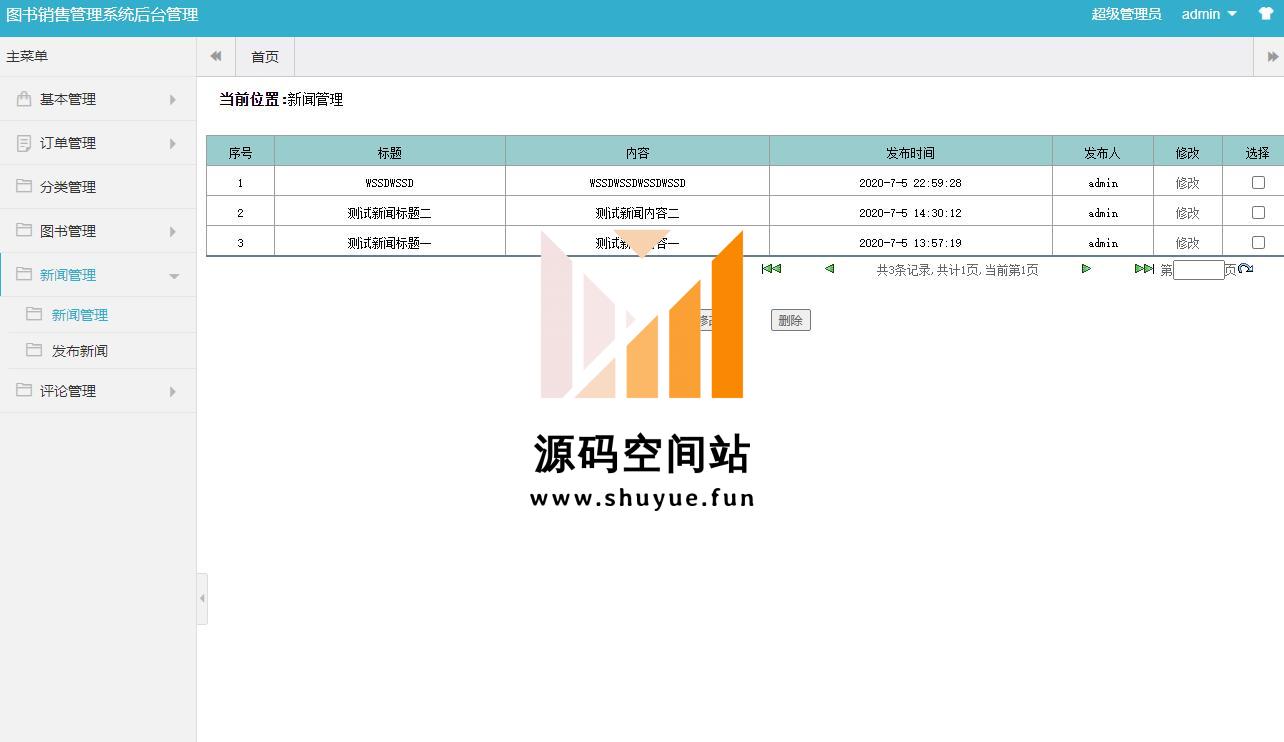Click 修改 link in 测试新闻标题二 row

[x=1187, y=213]
